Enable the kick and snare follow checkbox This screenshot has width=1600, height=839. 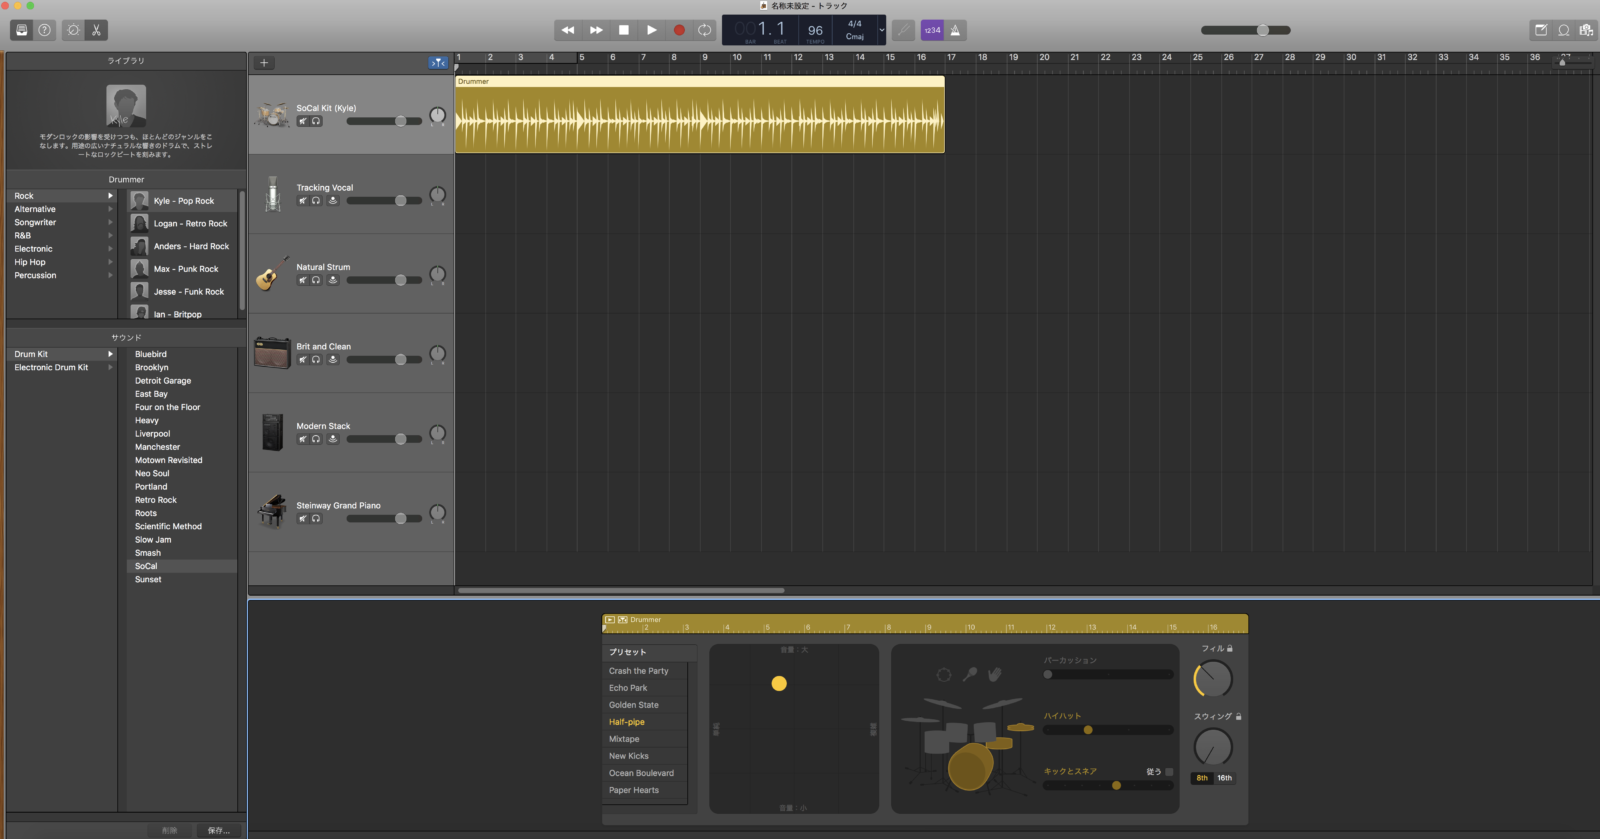coord(1169,772)
